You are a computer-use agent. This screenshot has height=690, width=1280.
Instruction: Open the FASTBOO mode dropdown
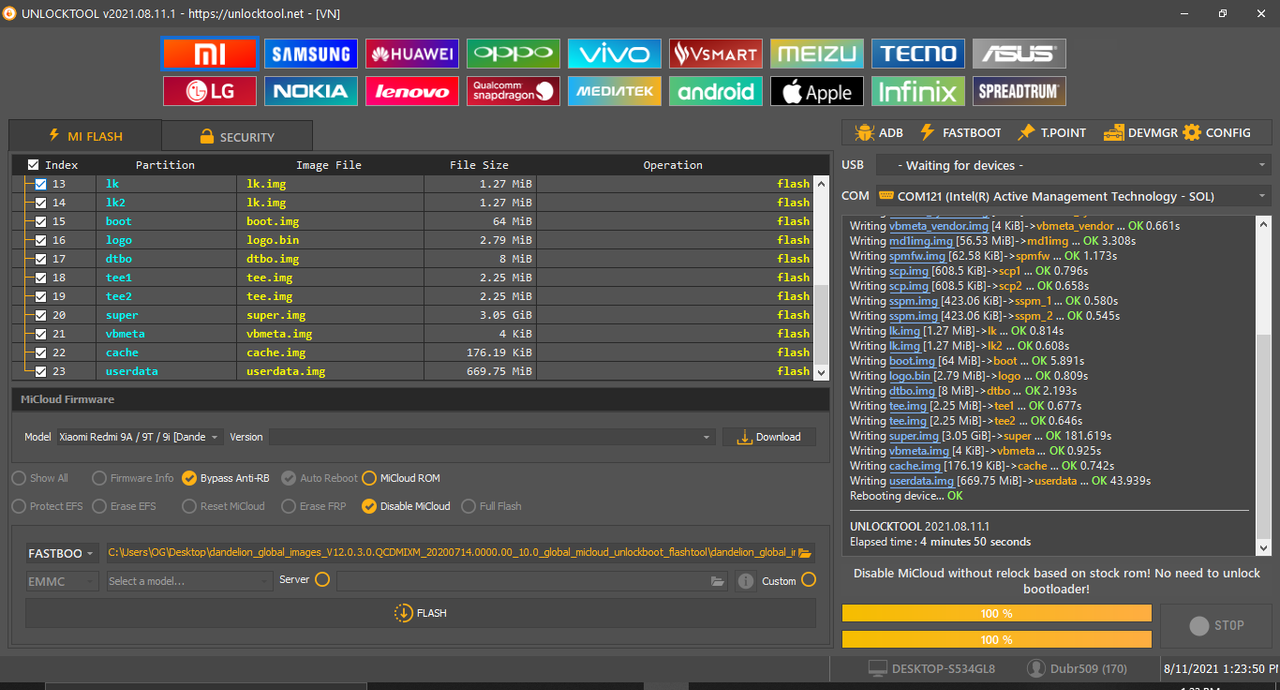click(x=62, y=553)
